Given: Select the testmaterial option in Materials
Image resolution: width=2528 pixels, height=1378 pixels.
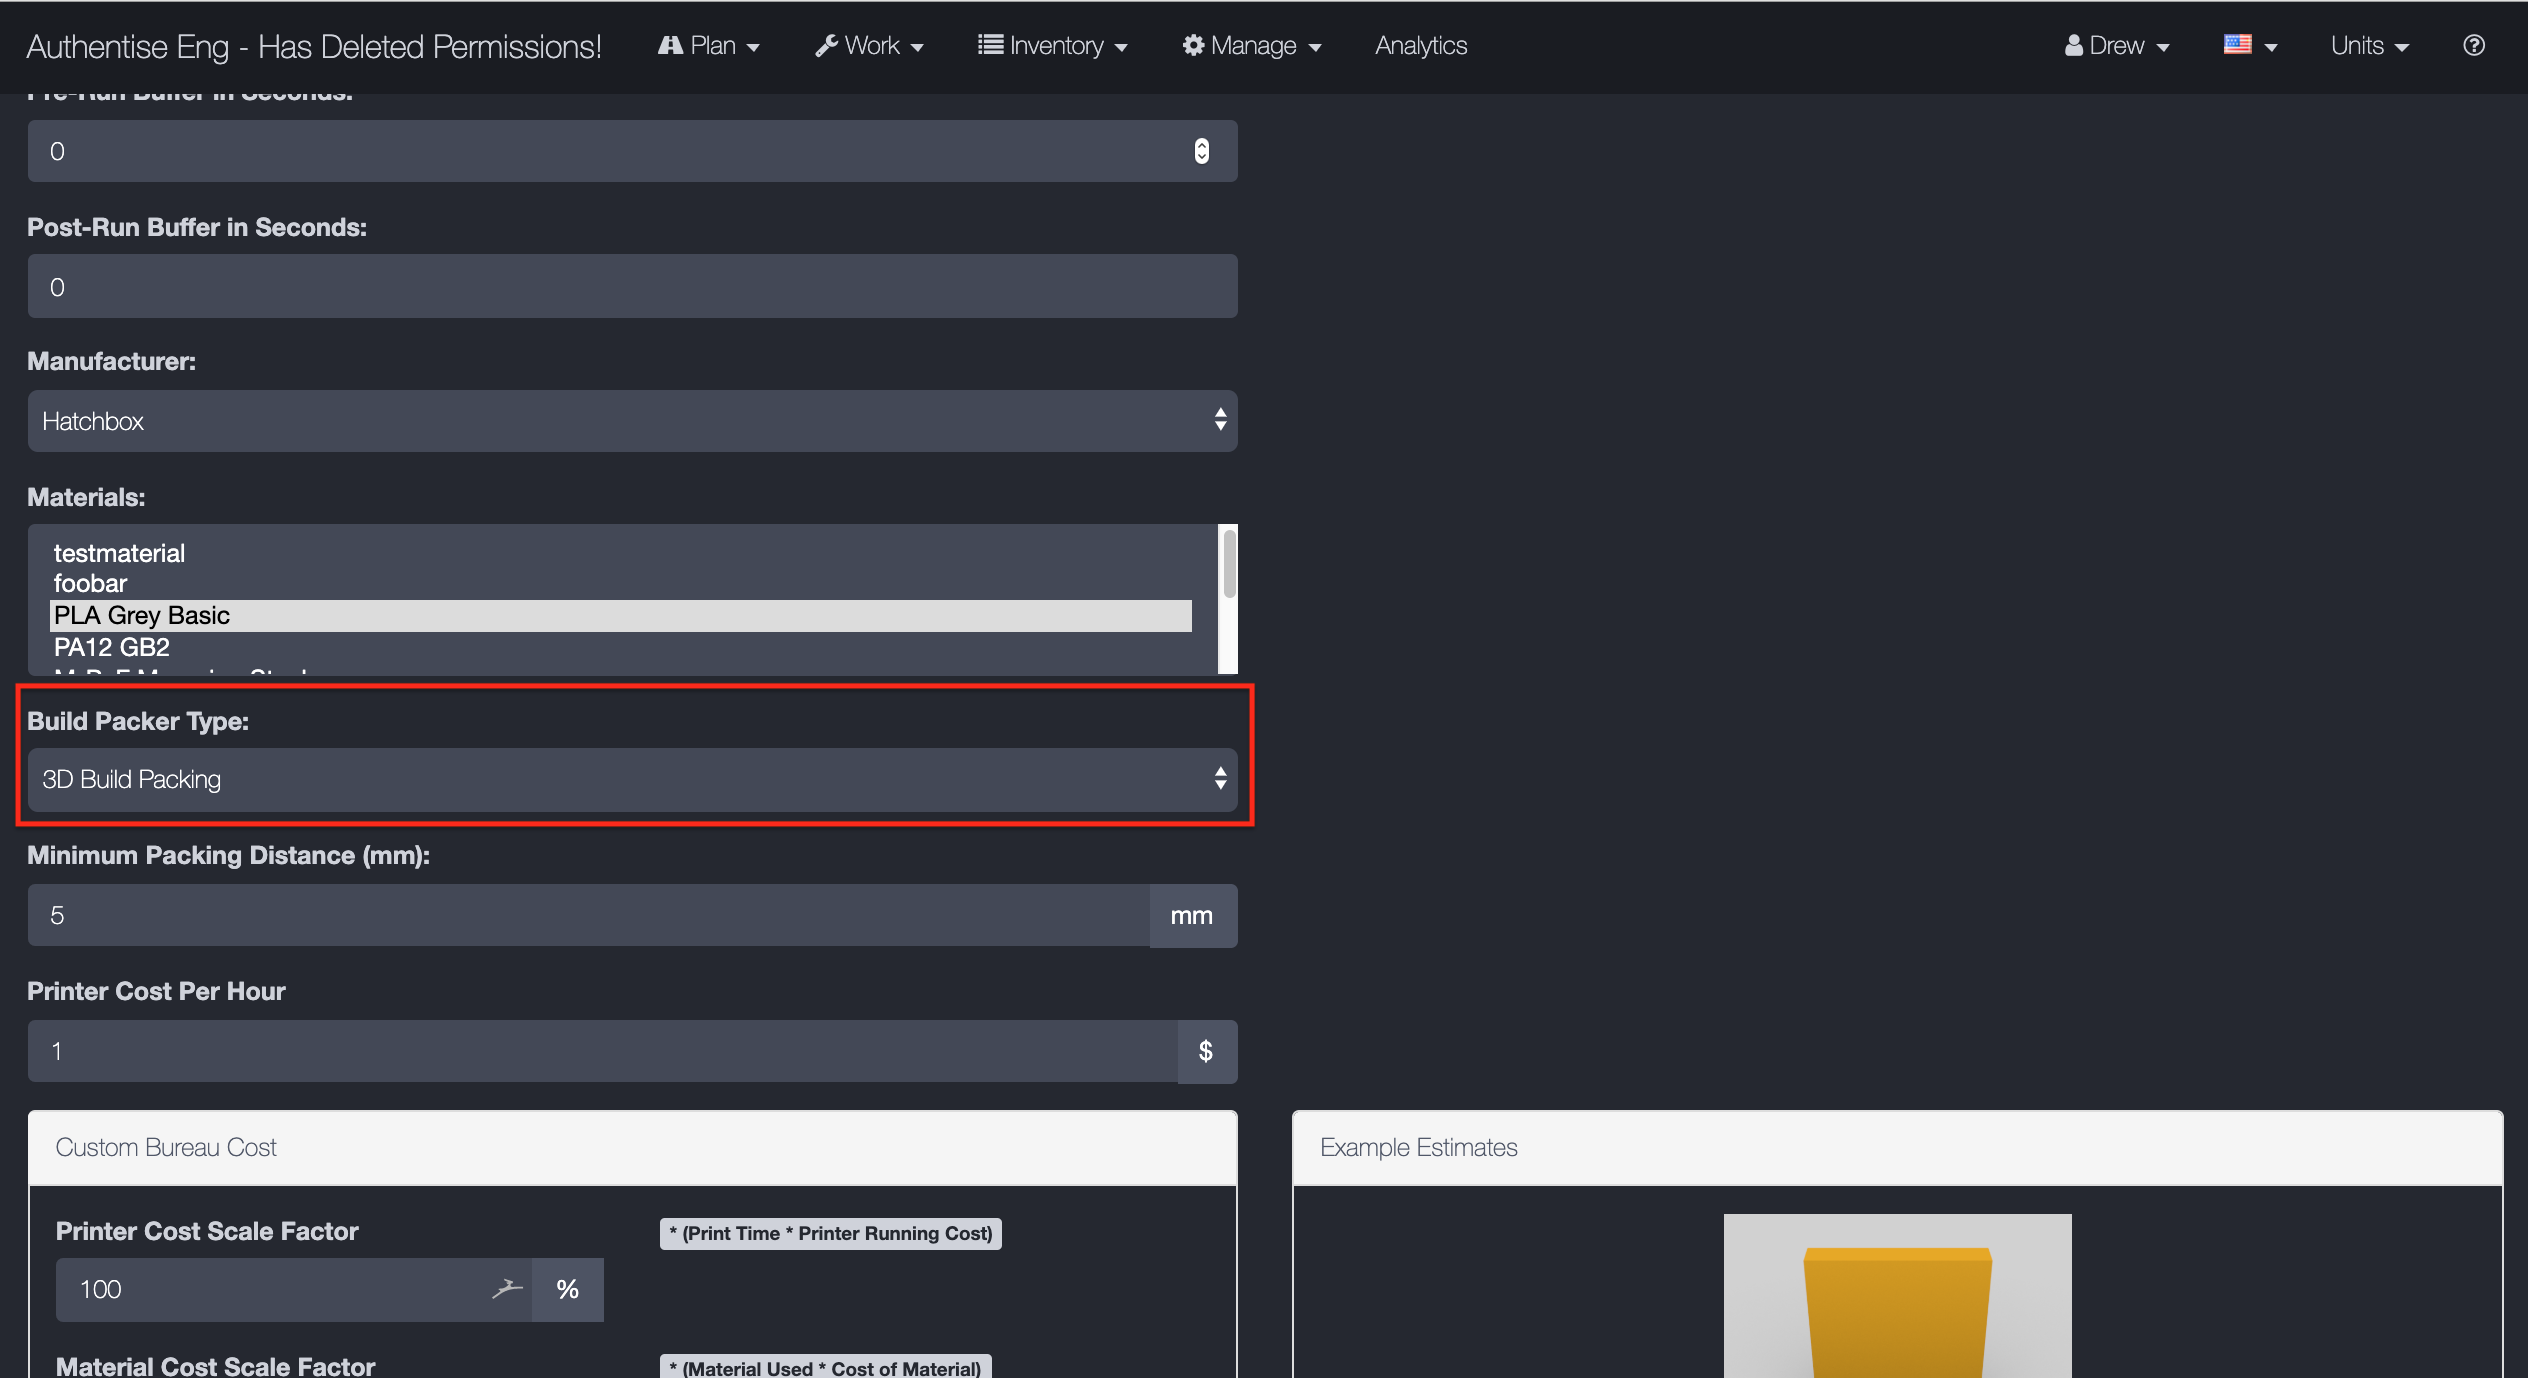Looking at the screenshot, I should [119, 553].
